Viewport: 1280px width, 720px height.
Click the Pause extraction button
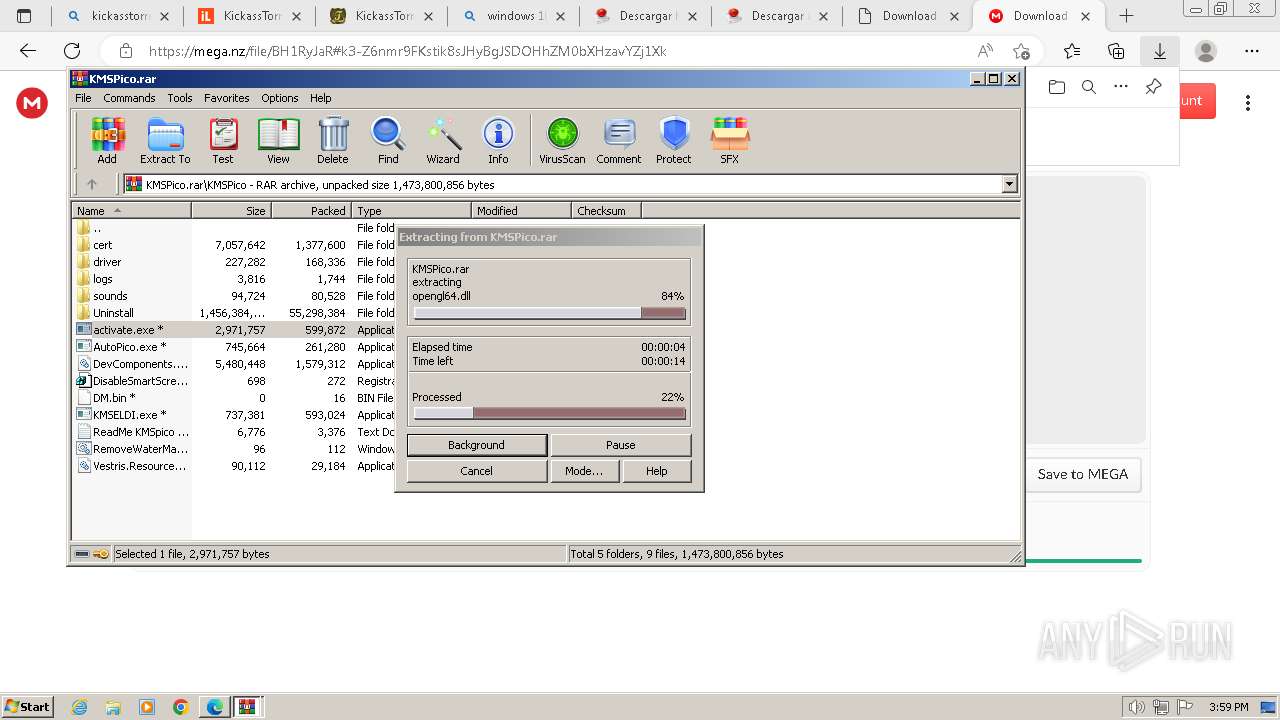tap(621, 445)
